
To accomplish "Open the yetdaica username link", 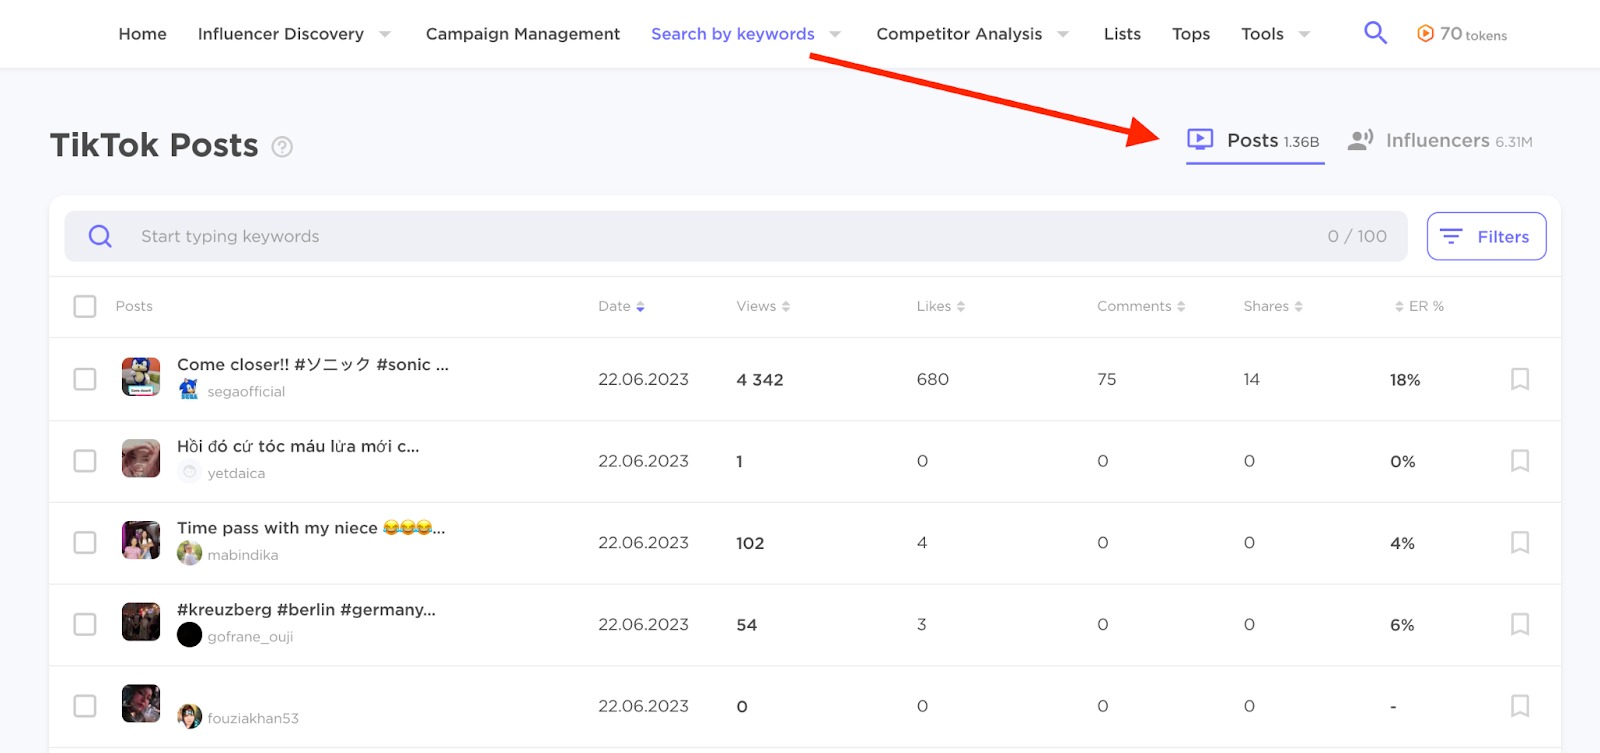I will [x=236, y=473].
